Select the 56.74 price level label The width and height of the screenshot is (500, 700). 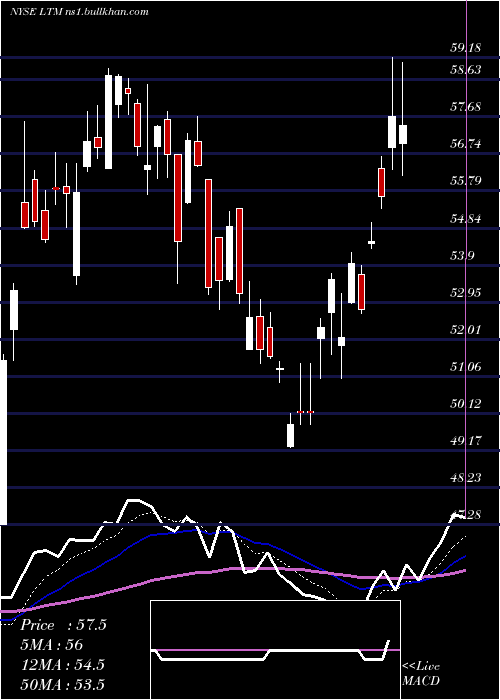pyautogui.click(x=466, y=144)
